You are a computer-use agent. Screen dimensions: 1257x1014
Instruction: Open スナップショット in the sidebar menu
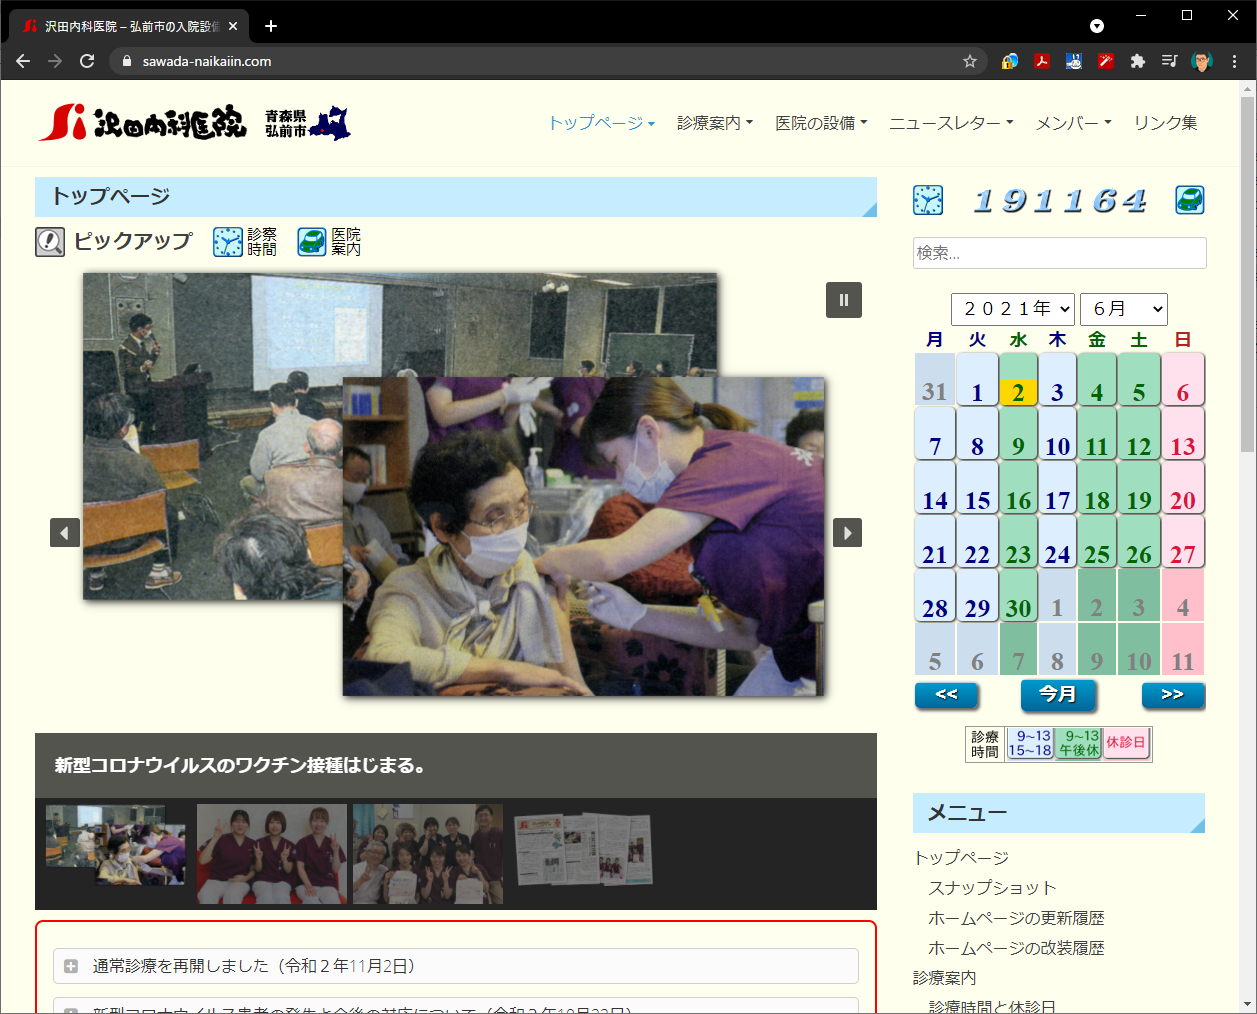(992, 888)
